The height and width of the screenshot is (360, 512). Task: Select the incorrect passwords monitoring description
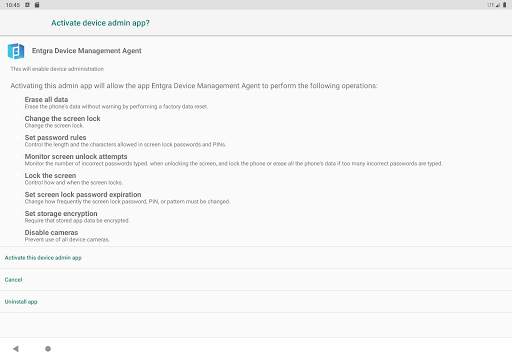(x=233, y=164)
